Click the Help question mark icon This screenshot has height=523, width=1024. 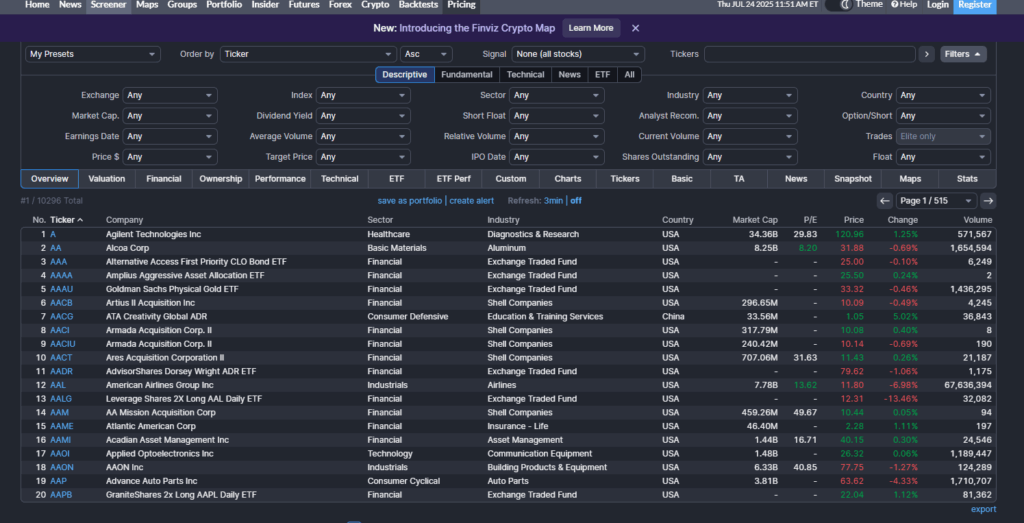tap(895, 5)
